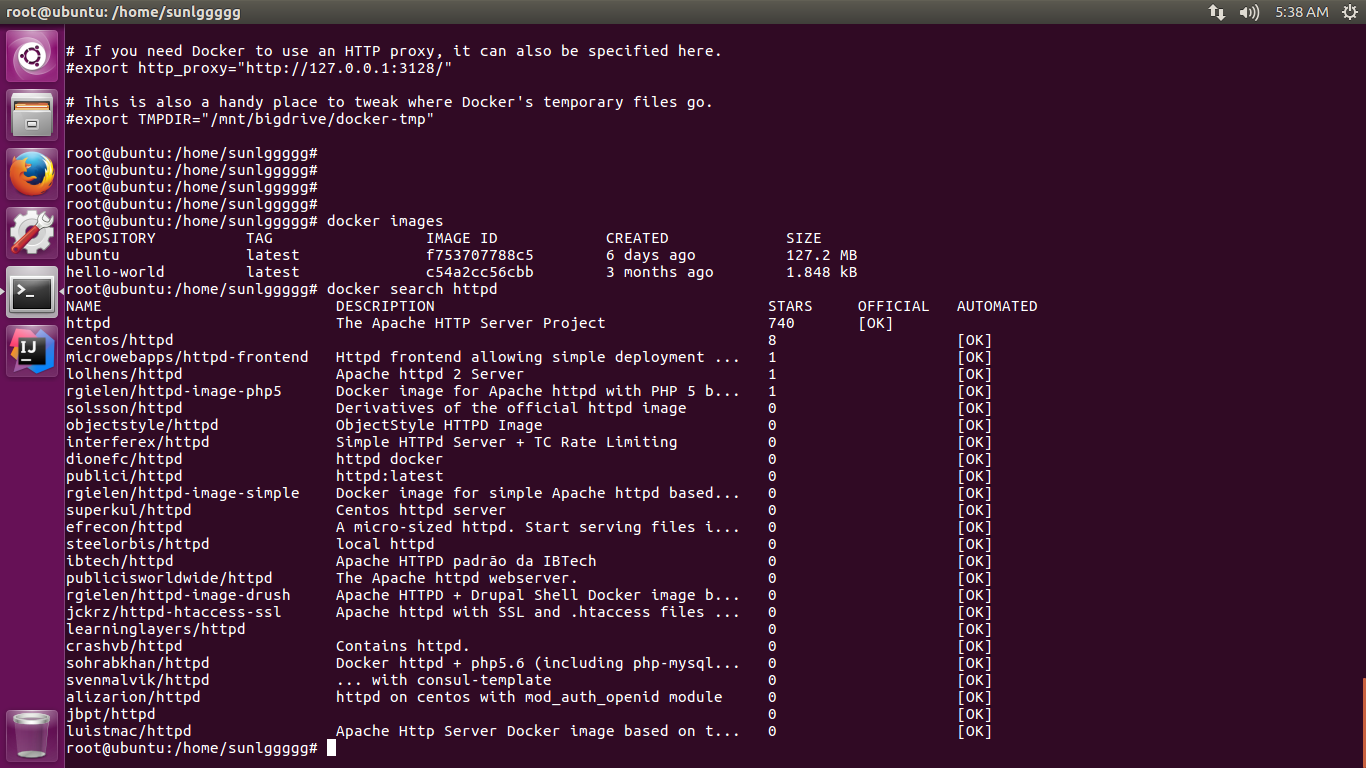Image resolution: width=1366 pixels, height=768 pixels.
Task: Click the interferex/httpd result name
Action: click(138, 442)
